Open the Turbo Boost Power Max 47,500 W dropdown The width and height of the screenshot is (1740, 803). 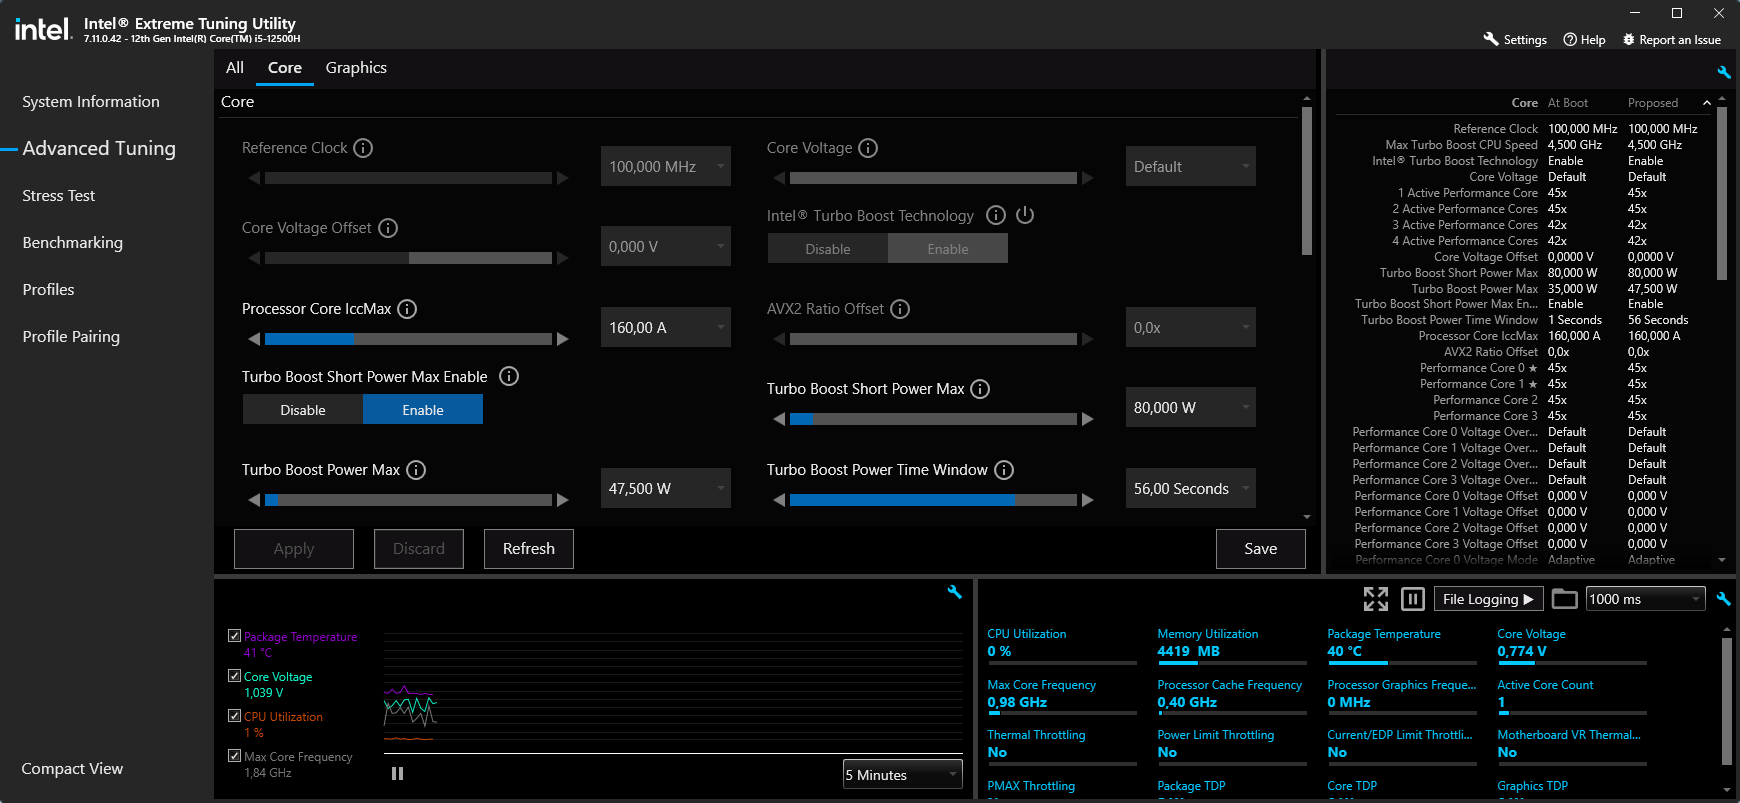[666, 488]
